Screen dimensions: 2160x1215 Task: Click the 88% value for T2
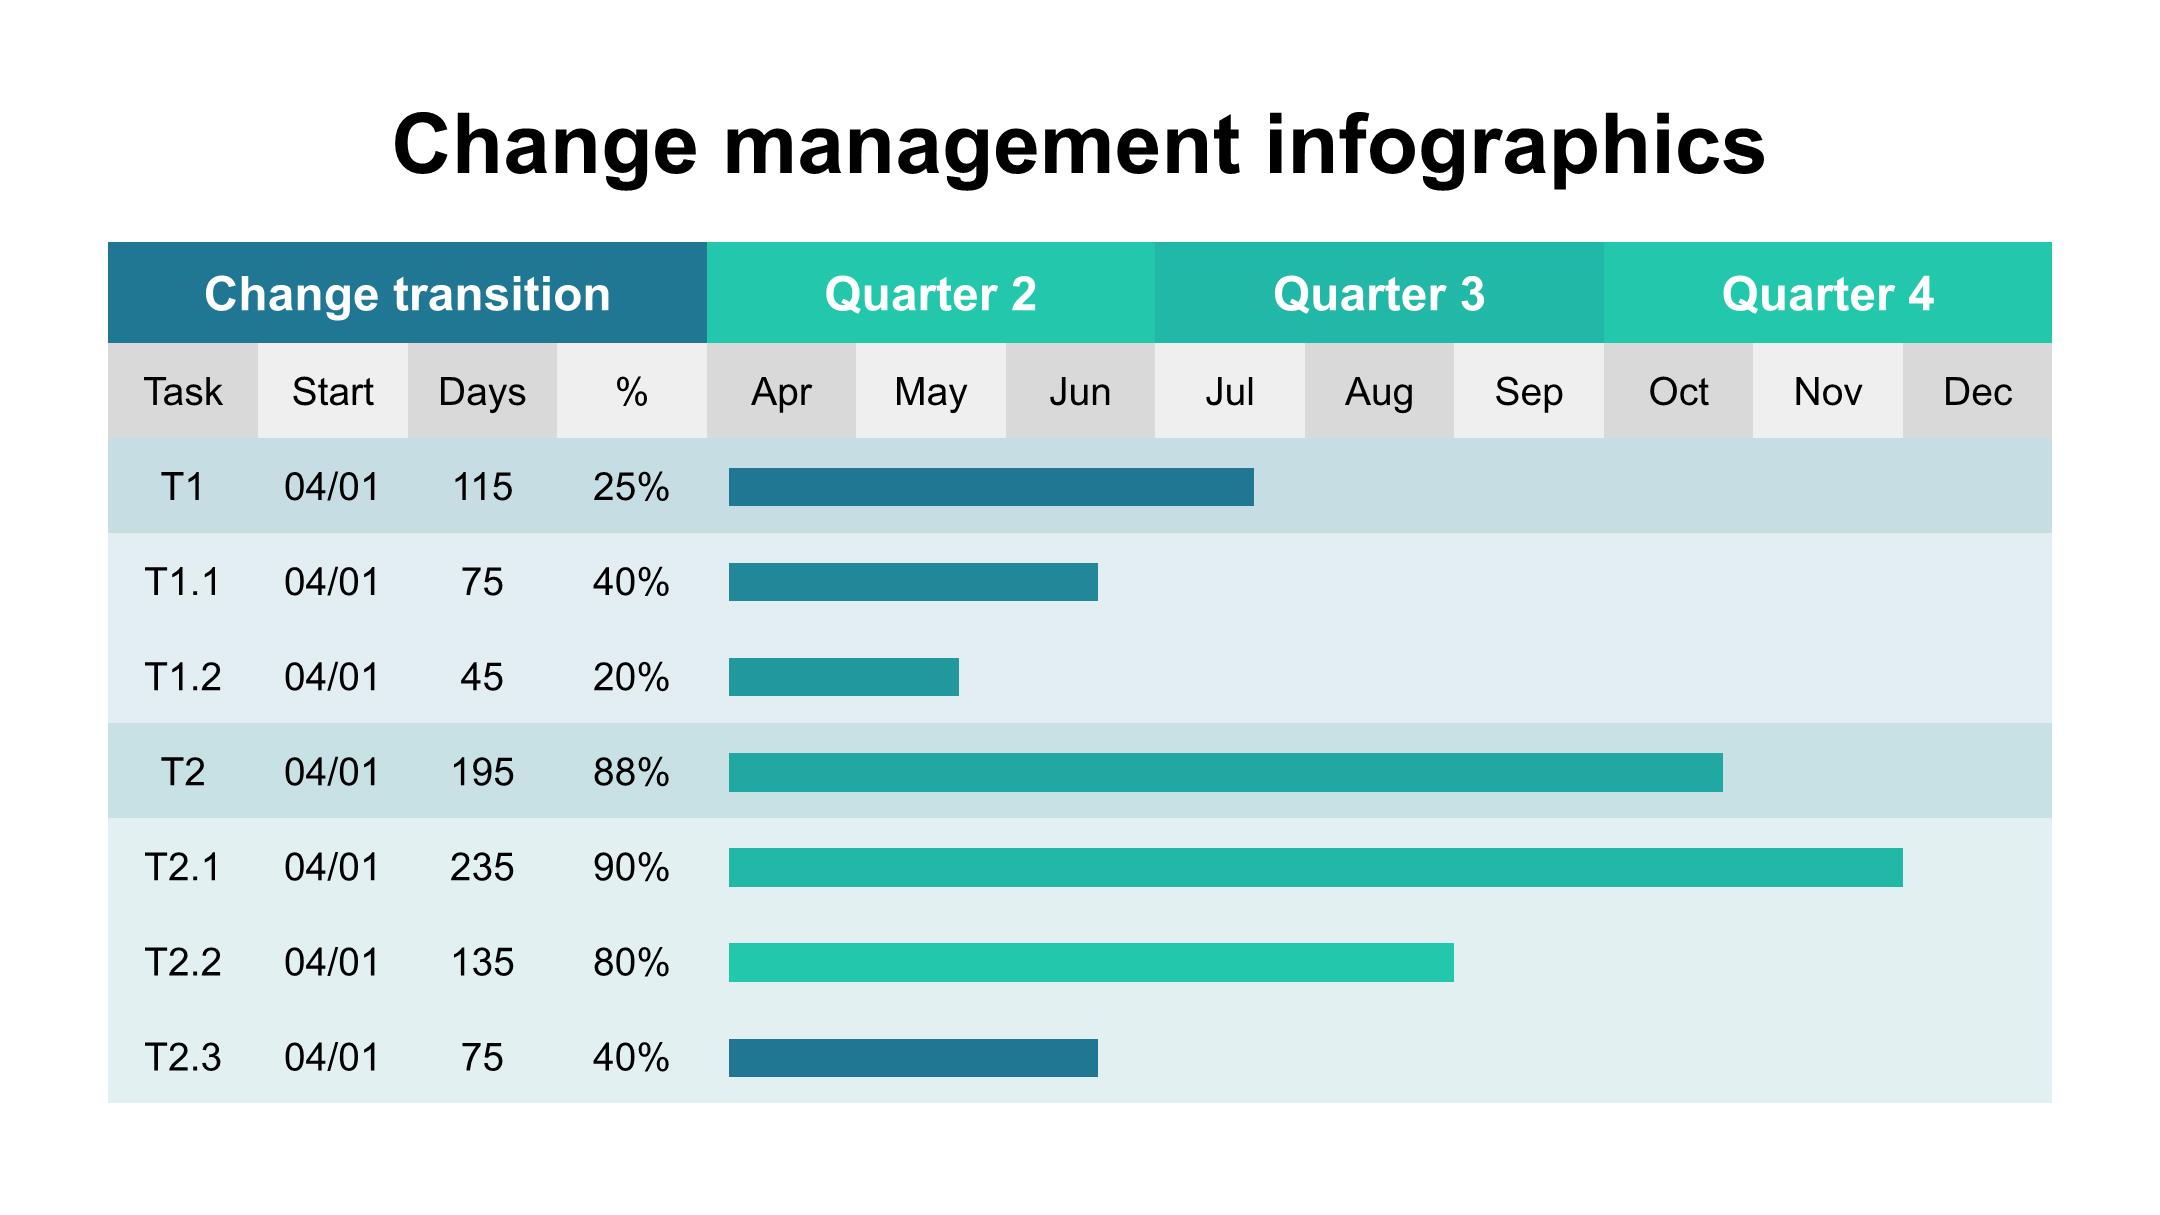coord(631,772)
